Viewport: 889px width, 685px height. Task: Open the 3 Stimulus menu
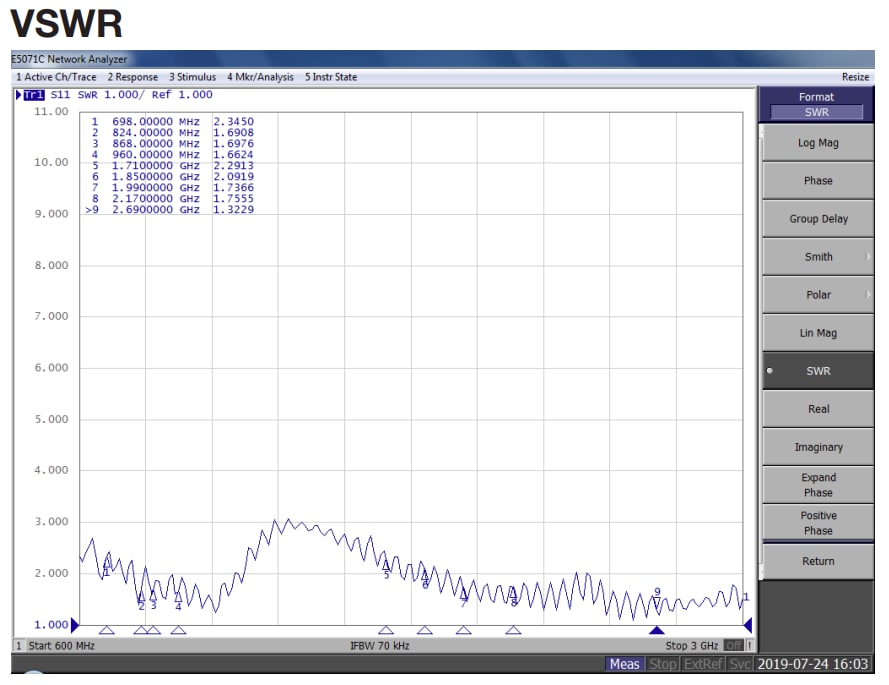point(192,77)
